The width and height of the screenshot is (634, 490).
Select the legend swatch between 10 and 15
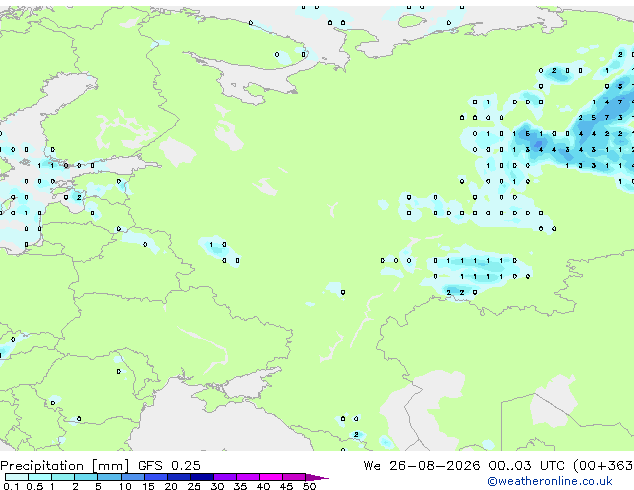pos(133,477)
